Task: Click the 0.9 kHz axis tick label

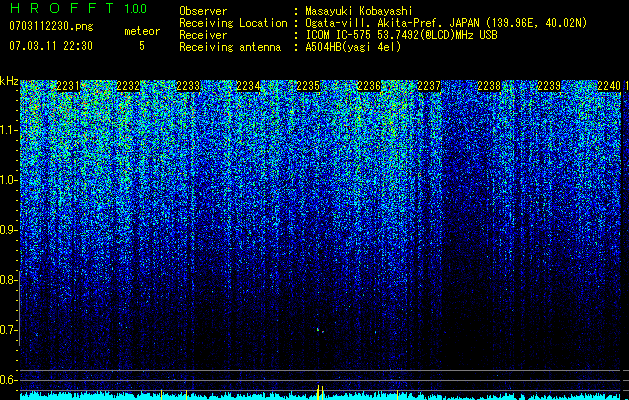Action: tap(8, 230)
